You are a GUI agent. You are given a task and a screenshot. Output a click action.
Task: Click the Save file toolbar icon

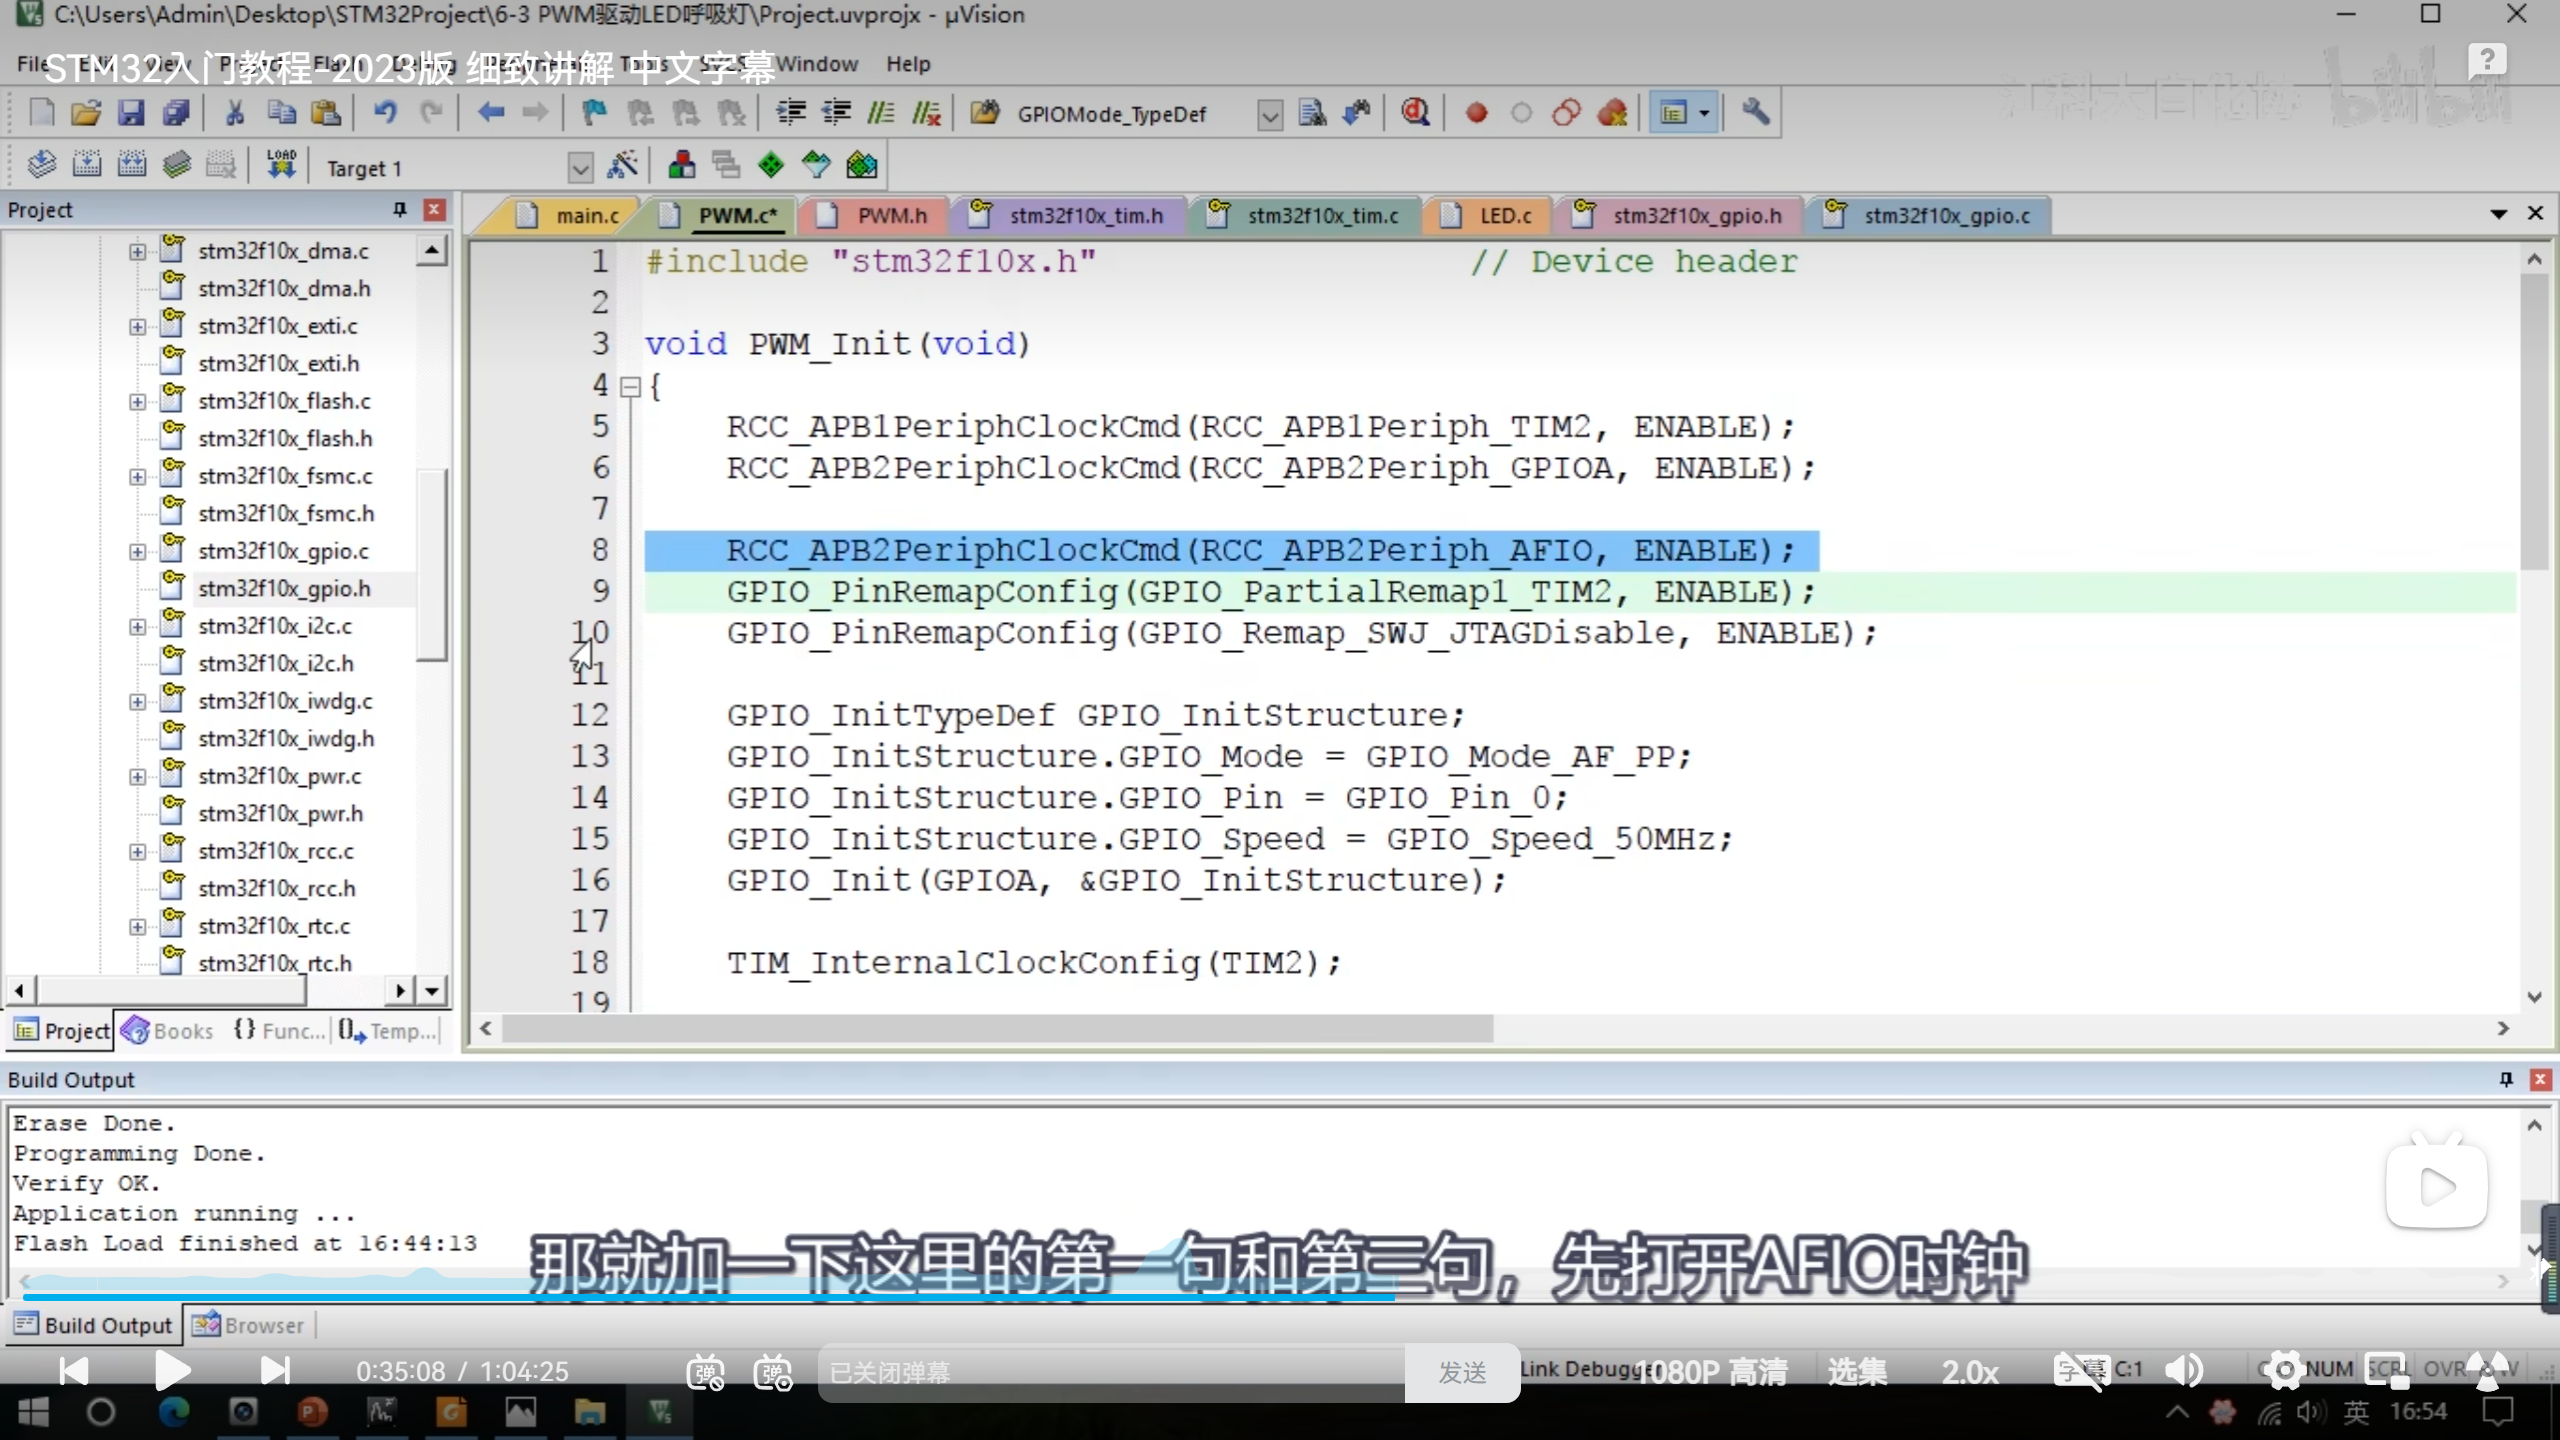[x=131, y=113]
